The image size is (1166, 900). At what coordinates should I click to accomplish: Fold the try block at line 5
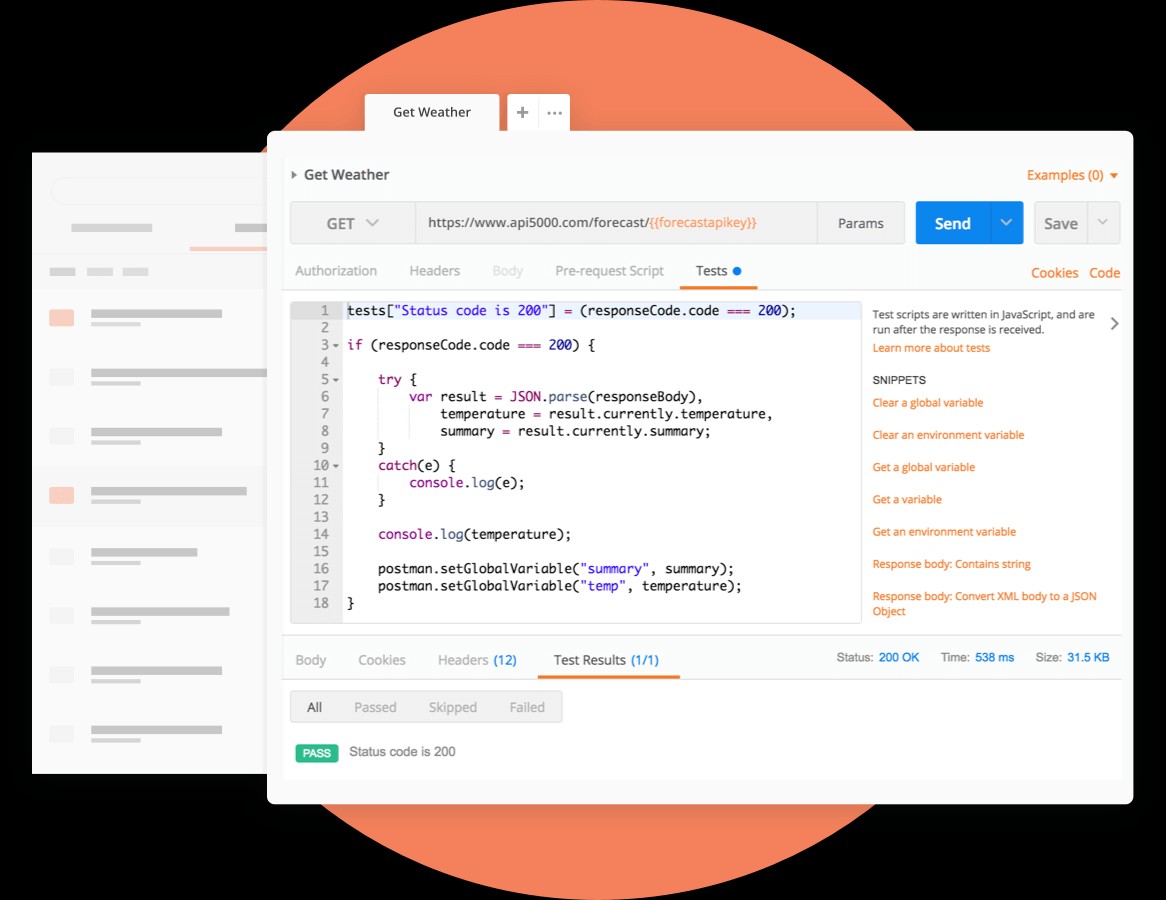tap(336, 380)
